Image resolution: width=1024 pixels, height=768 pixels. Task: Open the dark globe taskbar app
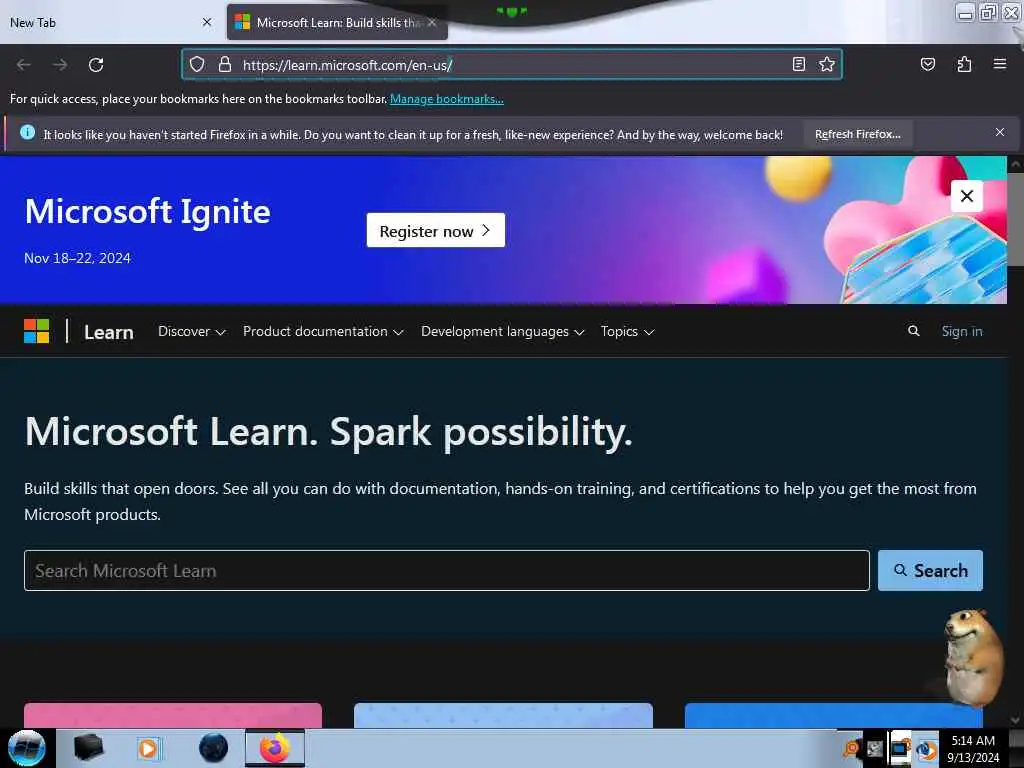213,748
